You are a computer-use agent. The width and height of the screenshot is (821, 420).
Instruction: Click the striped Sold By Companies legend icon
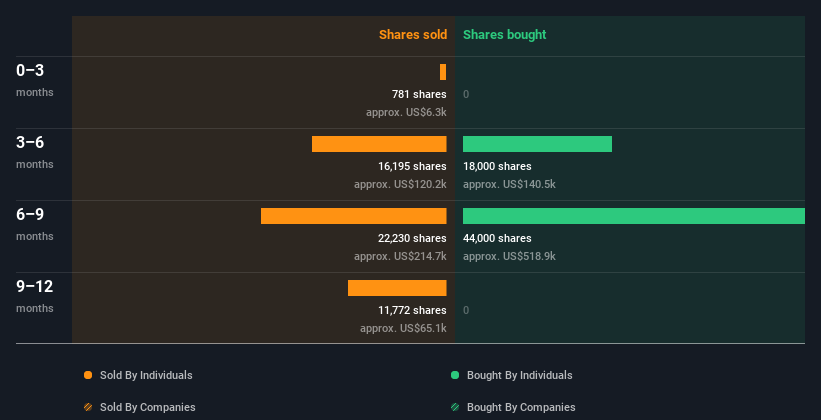88,407
